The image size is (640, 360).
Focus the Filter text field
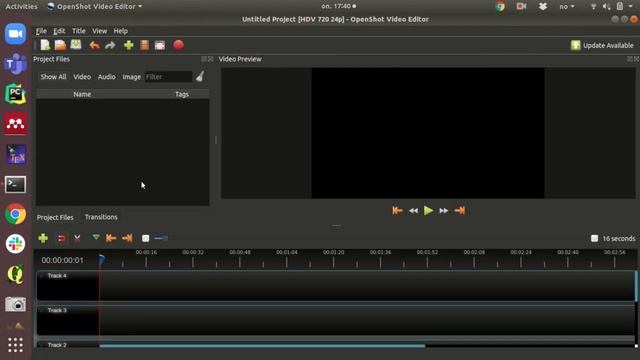pos(168,77)
